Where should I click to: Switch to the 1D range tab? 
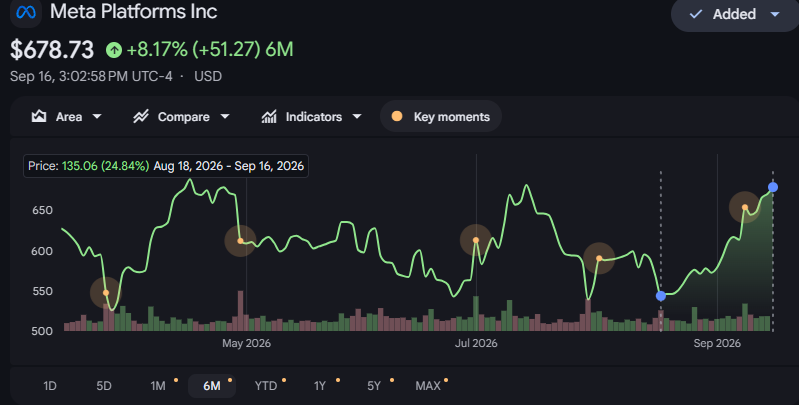pos(50,386)
